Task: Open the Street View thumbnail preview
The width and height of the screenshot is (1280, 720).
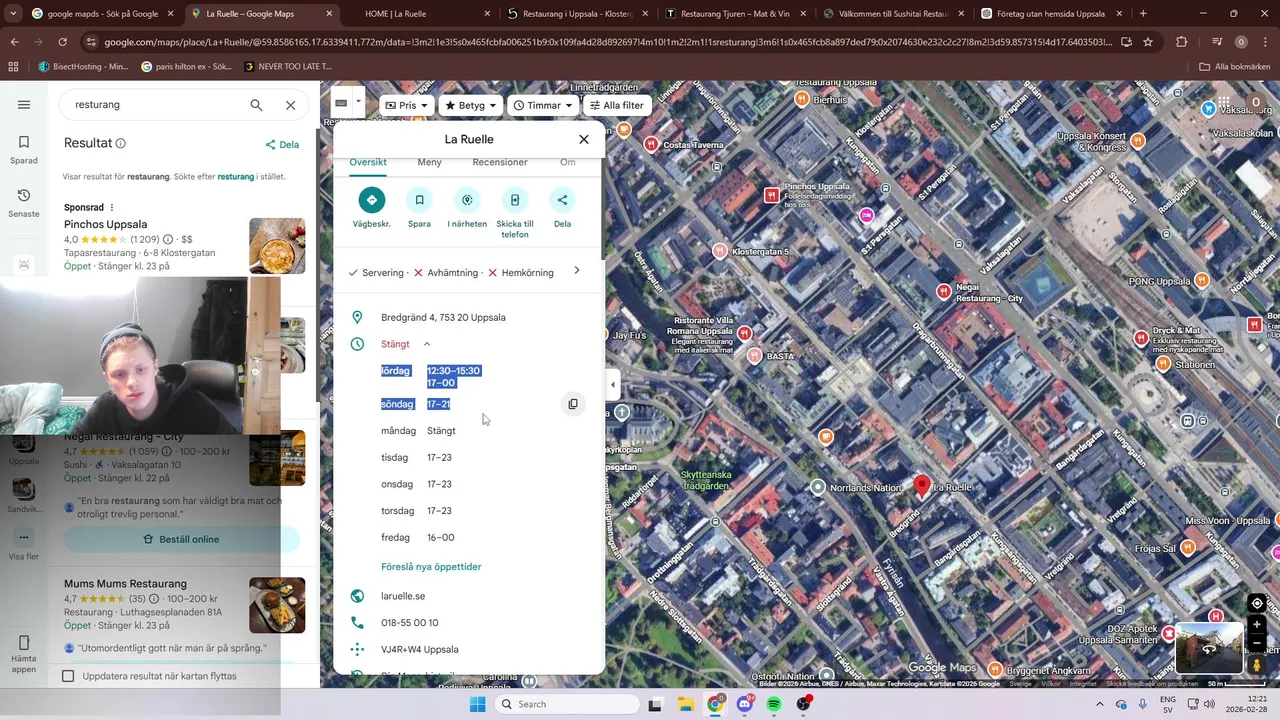Action: 1208,648
